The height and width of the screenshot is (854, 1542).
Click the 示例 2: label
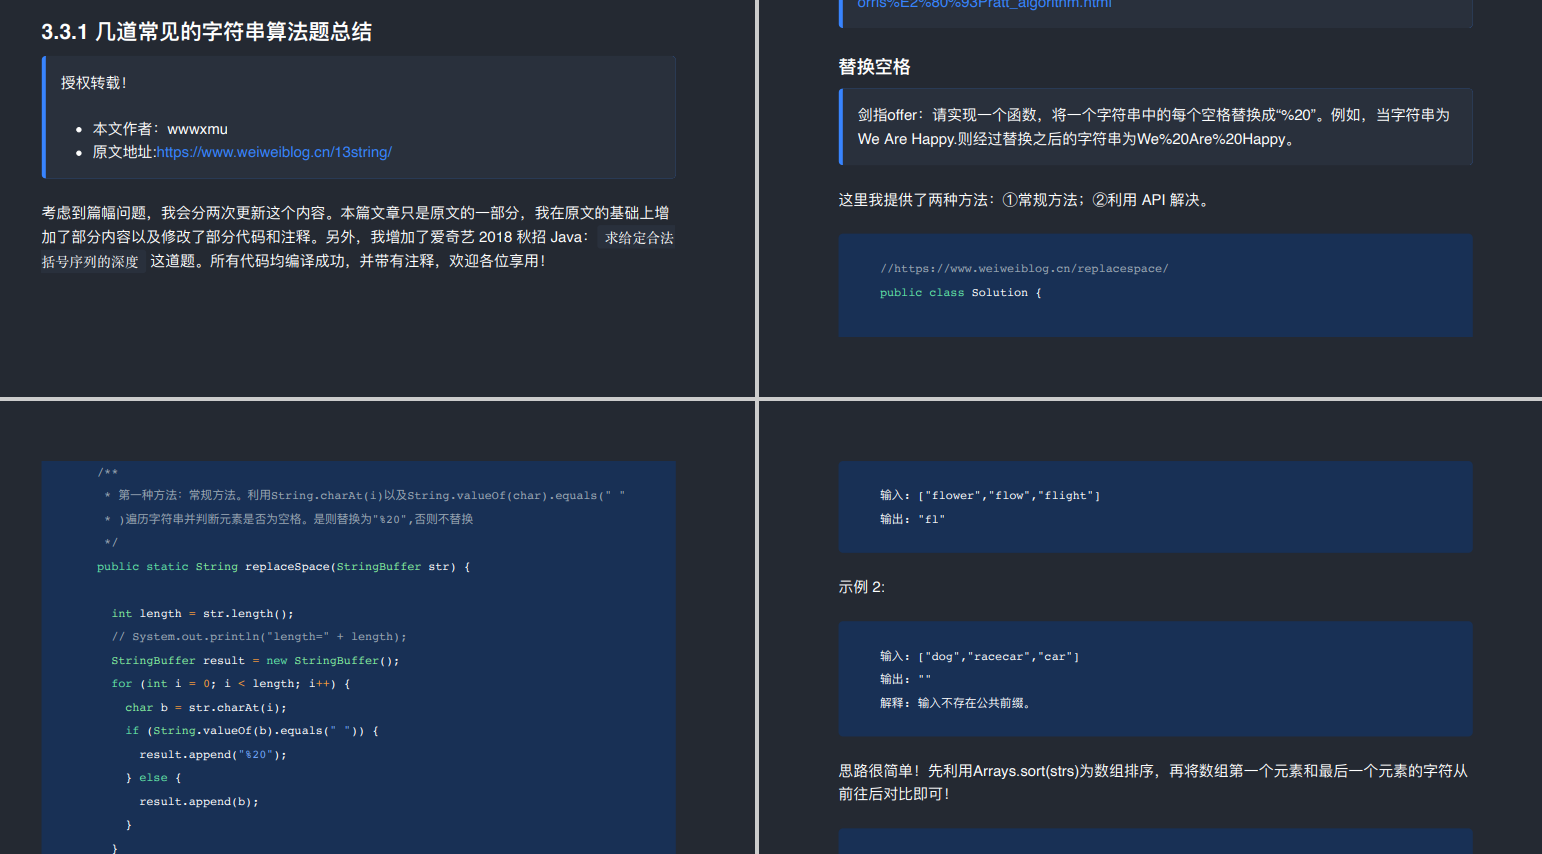pos(861,587)
